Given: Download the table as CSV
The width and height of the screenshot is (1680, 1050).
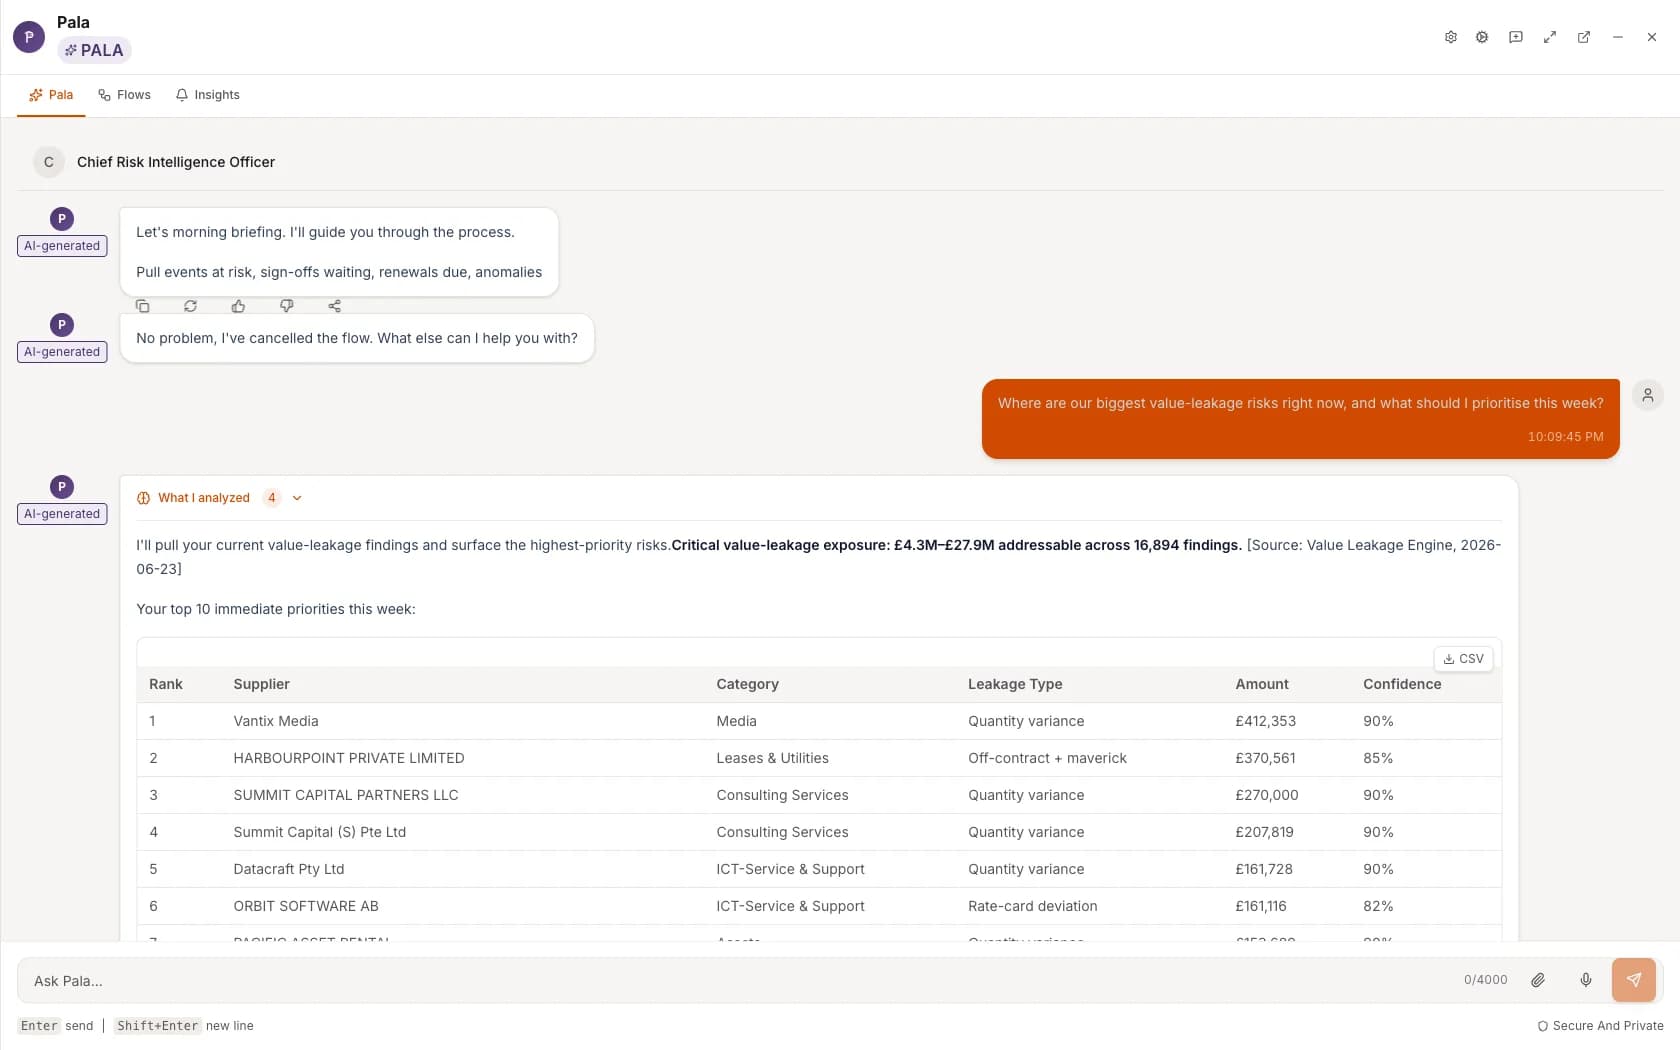Looking at the screenshot, I should 1464,659.
